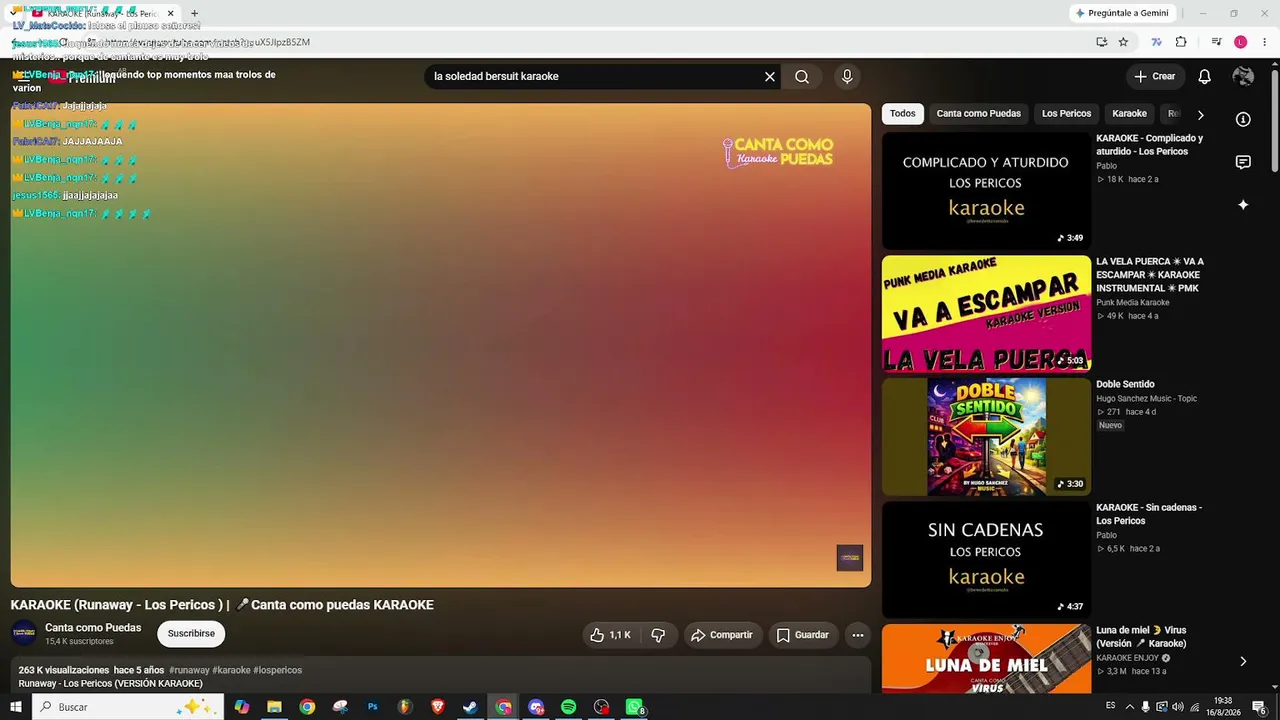Open Brave browser from the taskbar

(x=437, y=707)
